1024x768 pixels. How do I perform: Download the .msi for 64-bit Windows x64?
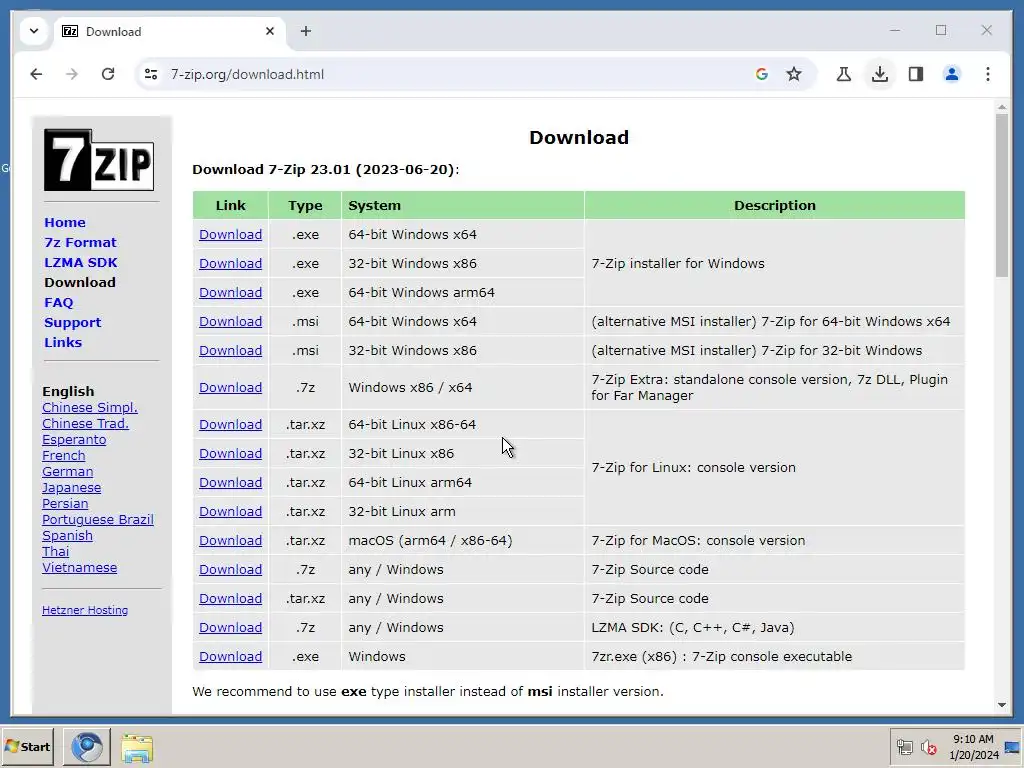(x=231, y=321)
